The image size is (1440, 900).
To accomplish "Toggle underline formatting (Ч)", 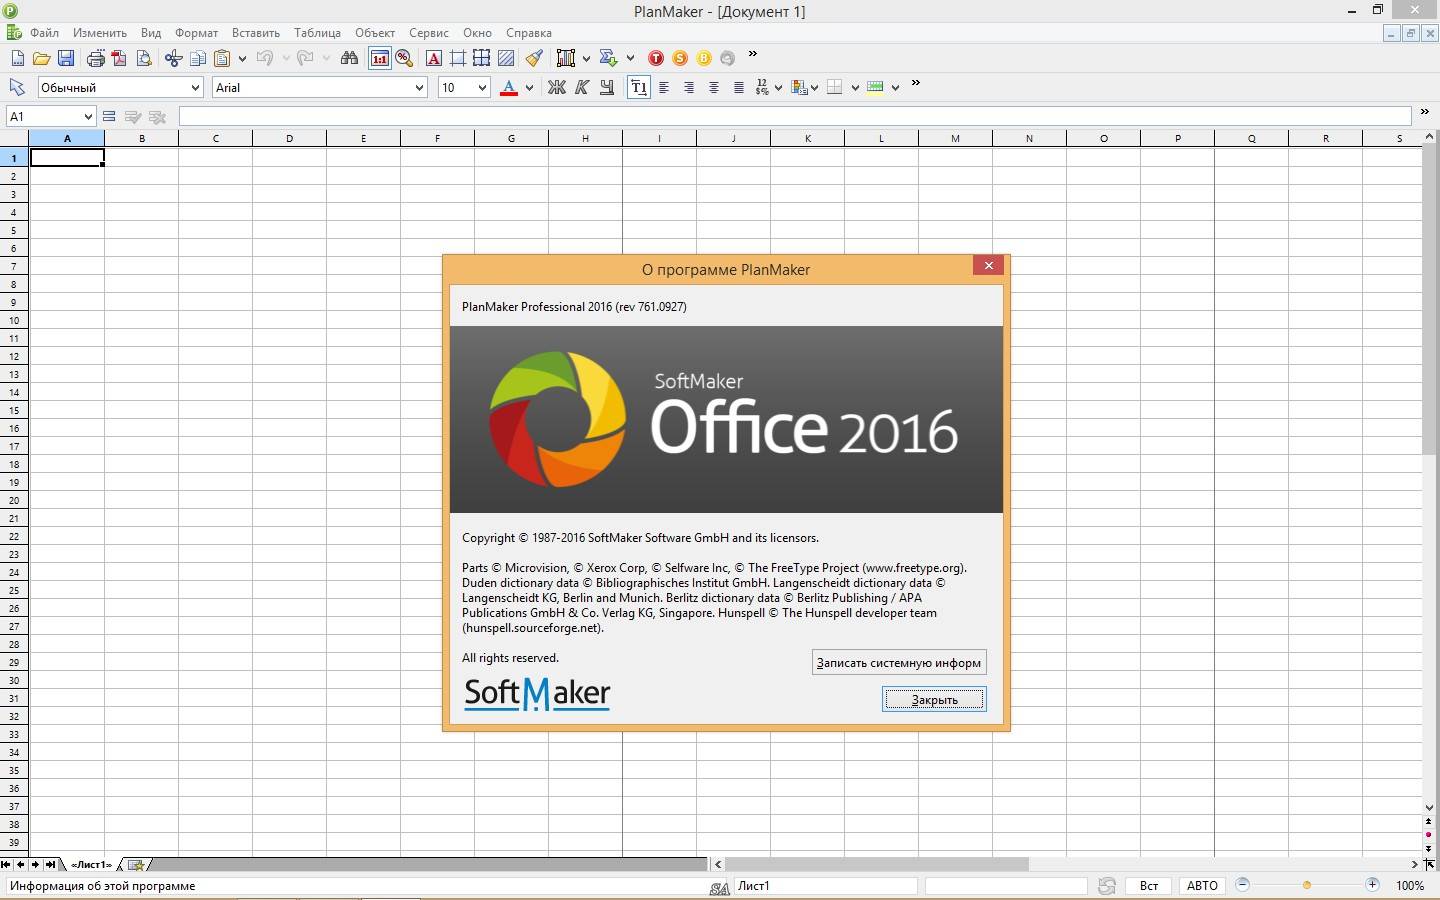I will (x=607, y=87).
